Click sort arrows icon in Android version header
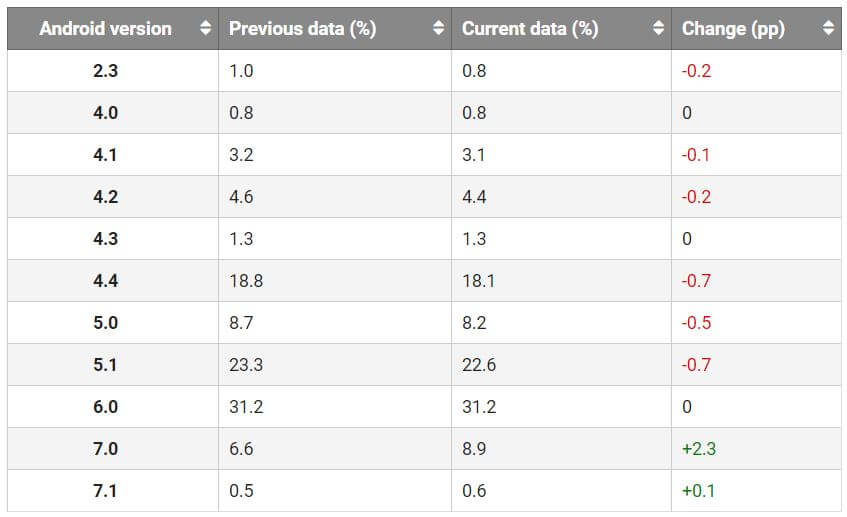Viewport: 847px width, 517px height. 206,29
